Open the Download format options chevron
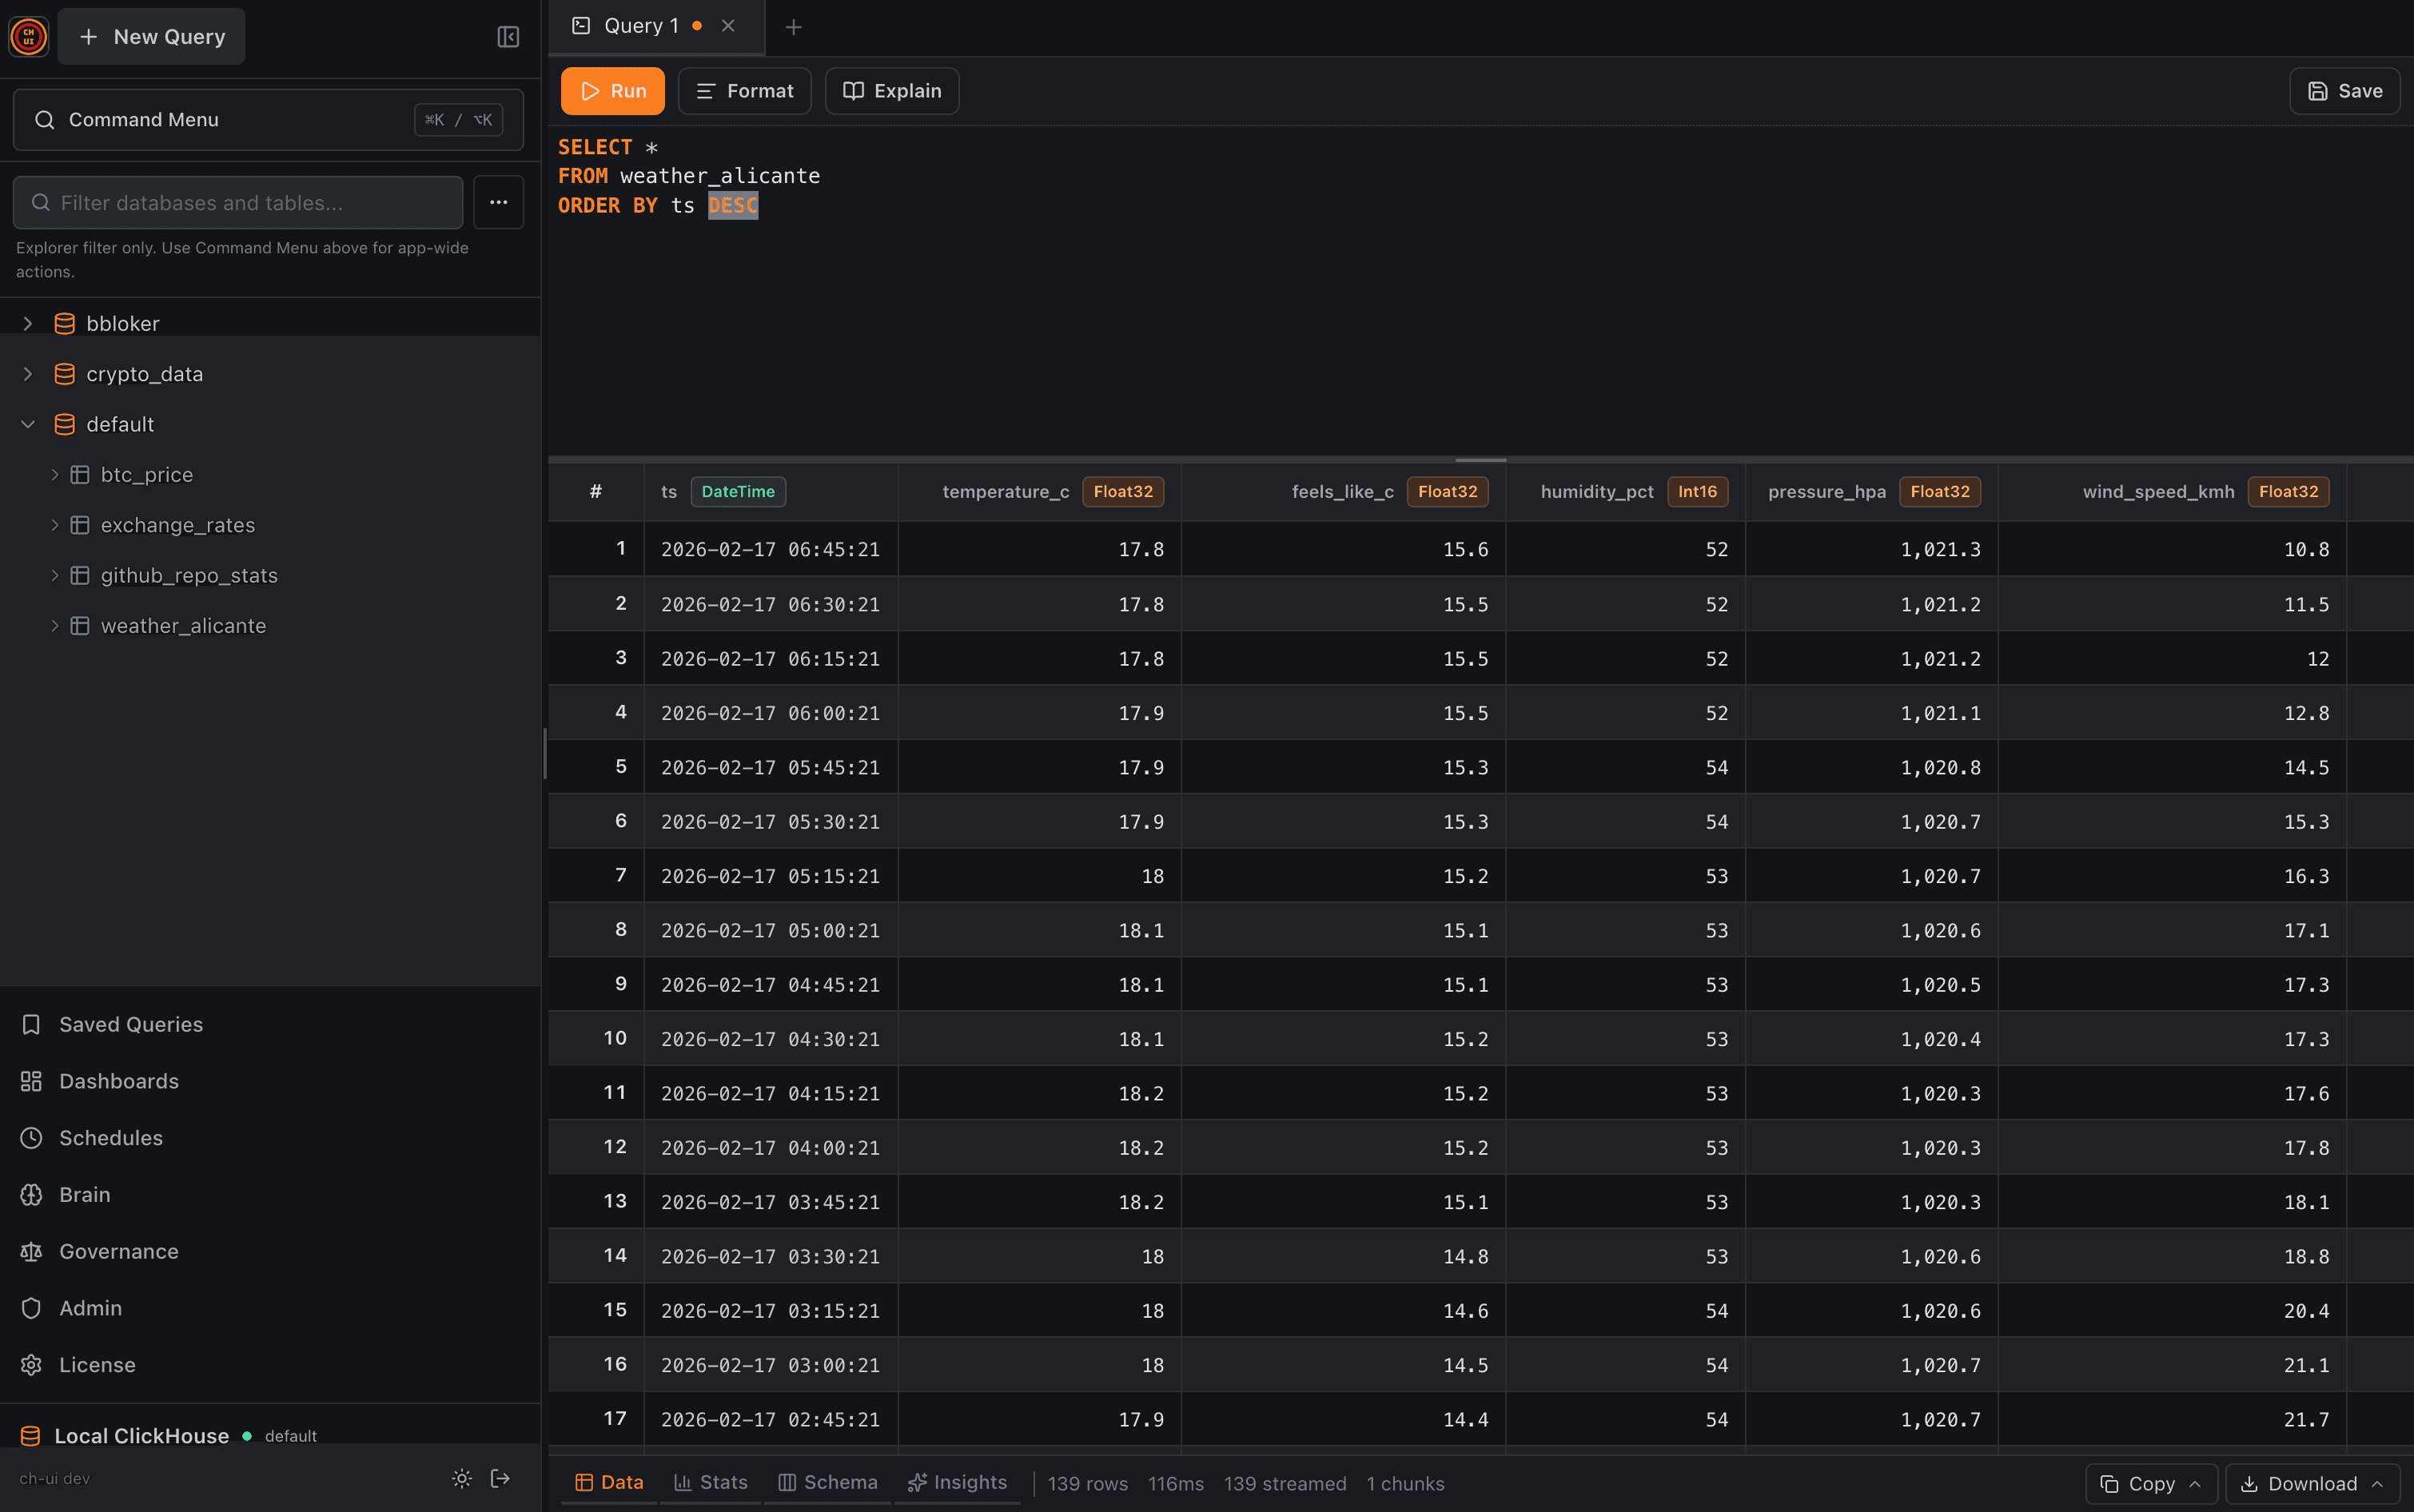The height and width of the screenshot is (1512, 2414). click(x=2382, y=1483)
